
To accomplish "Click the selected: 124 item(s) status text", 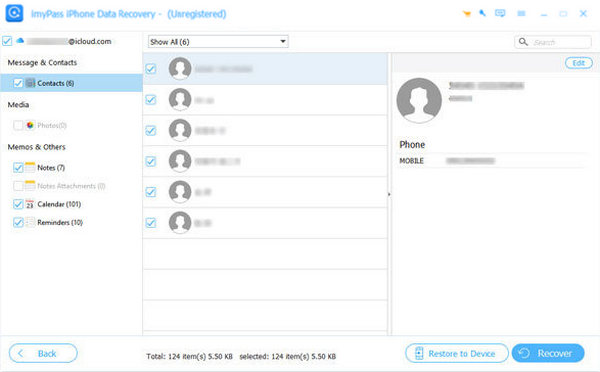I will (288, 356).
